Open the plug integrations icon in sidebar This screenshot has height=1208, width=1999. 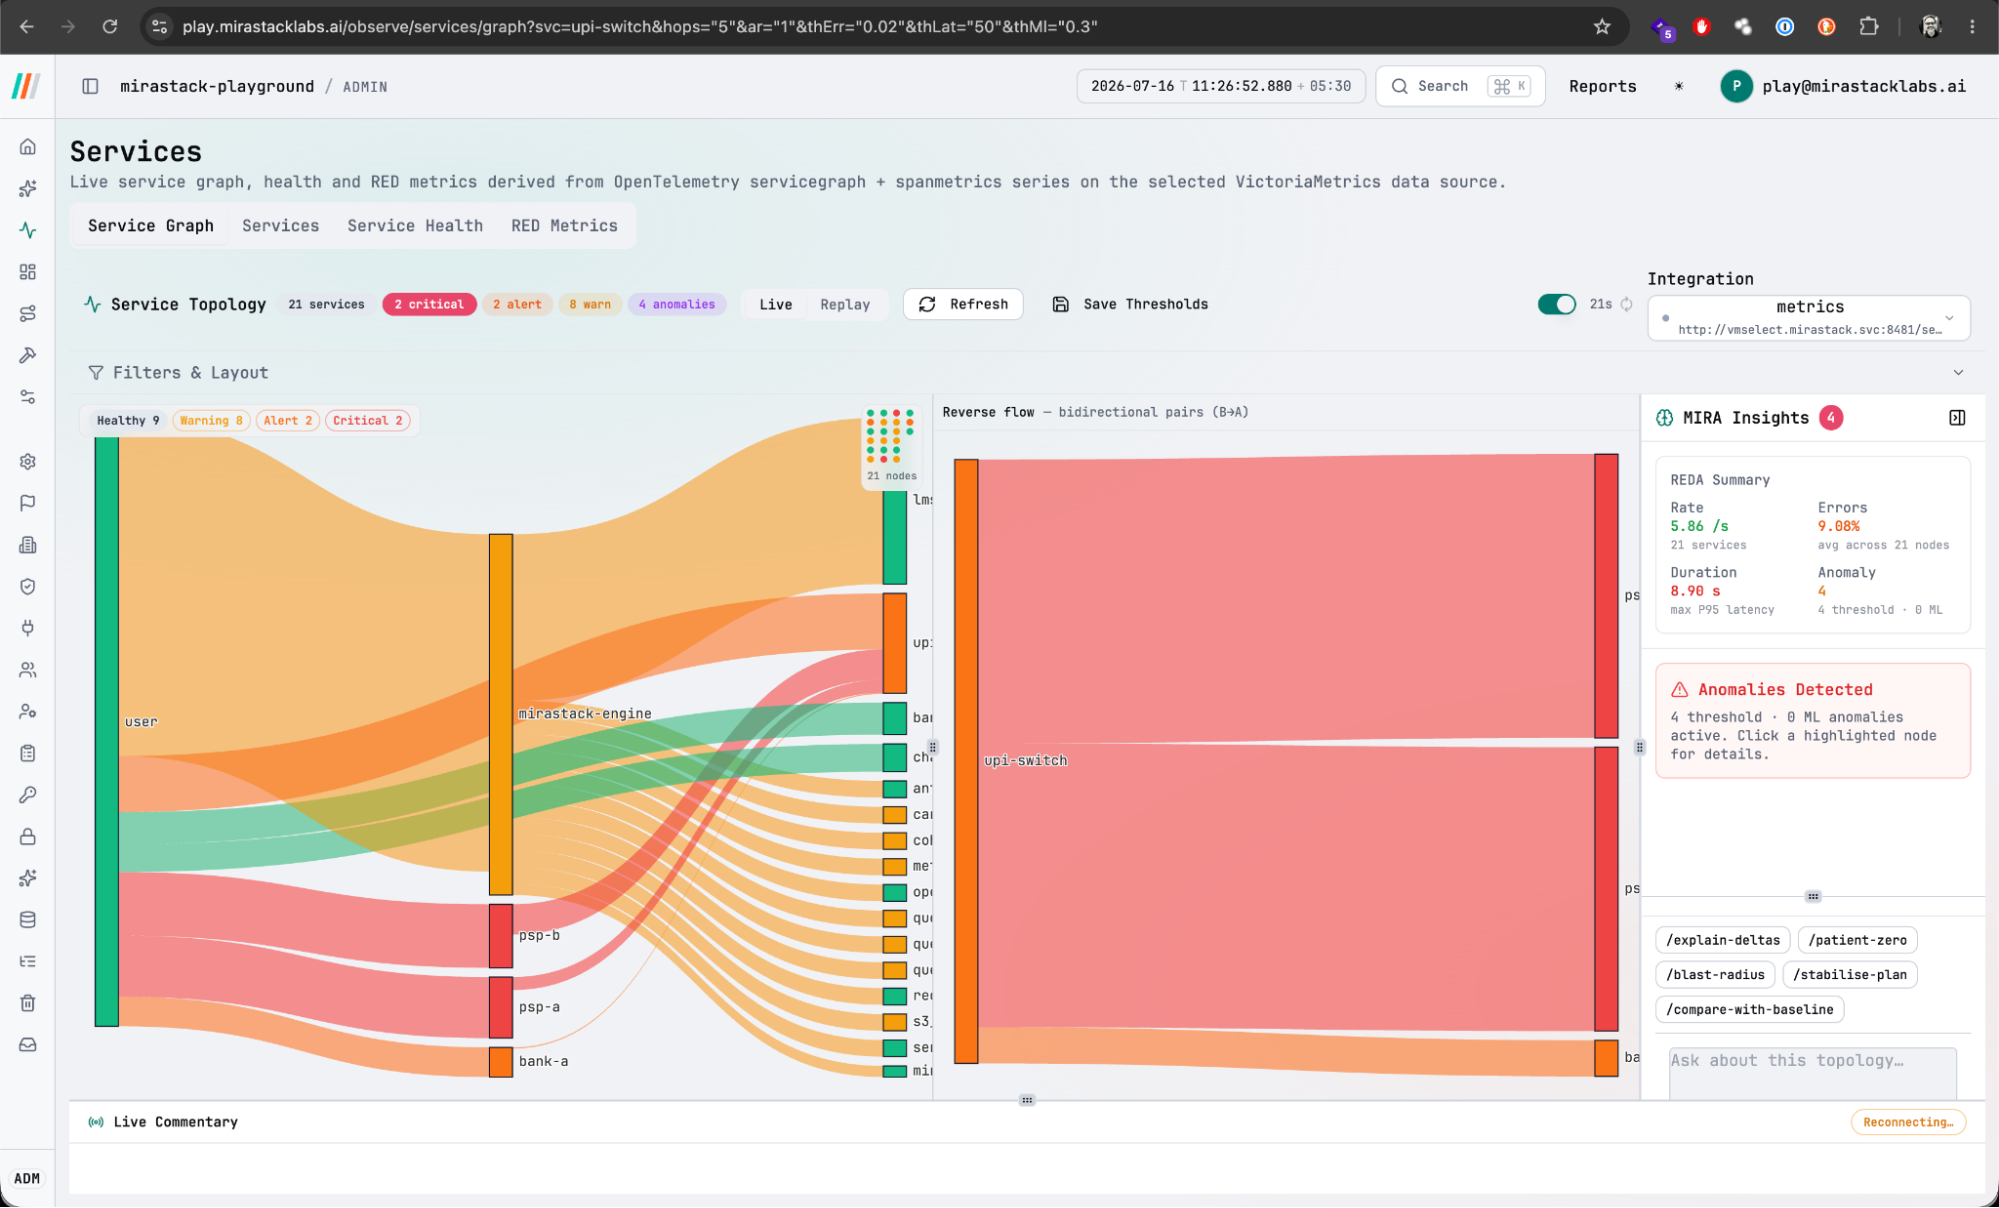point(28,628)
